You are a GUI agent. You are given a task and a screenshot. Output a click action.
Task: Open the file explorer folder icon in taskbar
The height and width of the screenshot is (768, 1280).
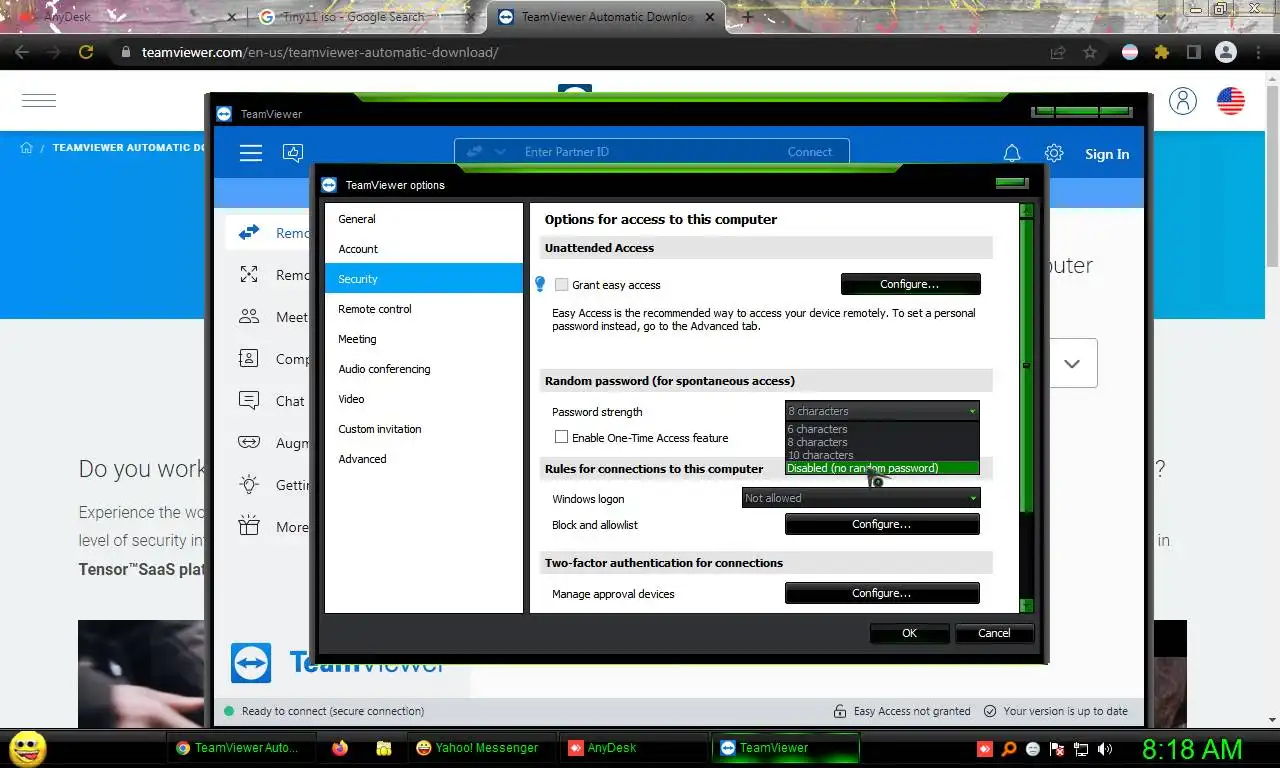(x=383, y=747)
